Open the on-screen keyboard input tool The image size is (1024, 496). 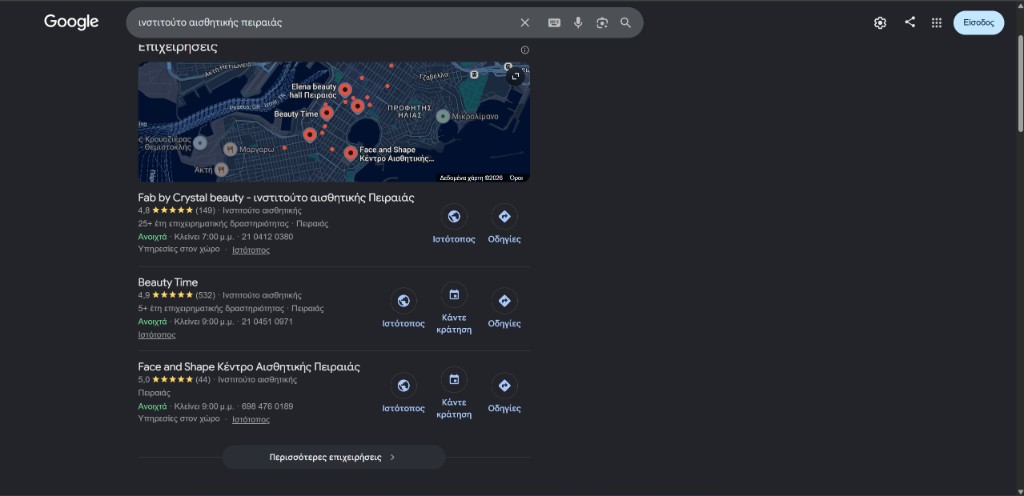(x=554, y=23)
